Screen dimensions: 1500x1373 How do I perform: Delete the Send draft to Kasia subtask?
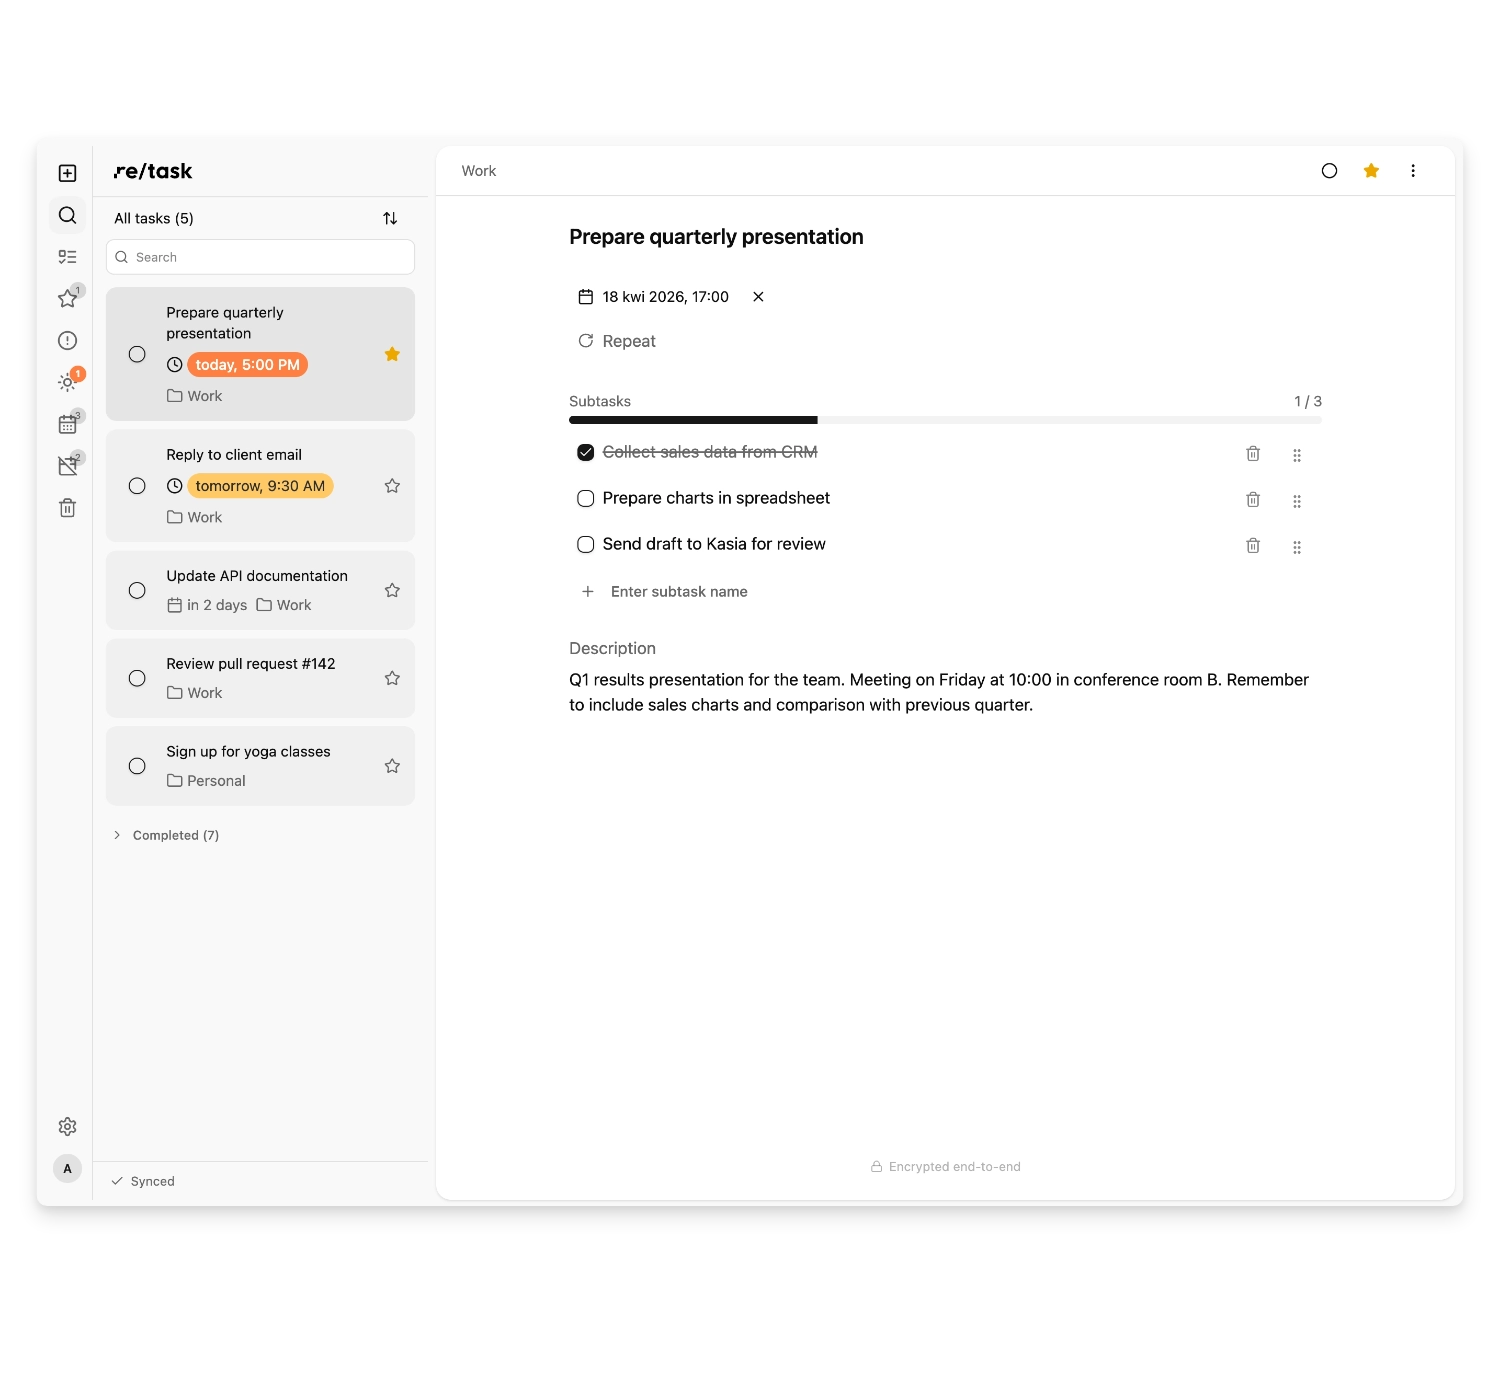[x=1253, y=545]
